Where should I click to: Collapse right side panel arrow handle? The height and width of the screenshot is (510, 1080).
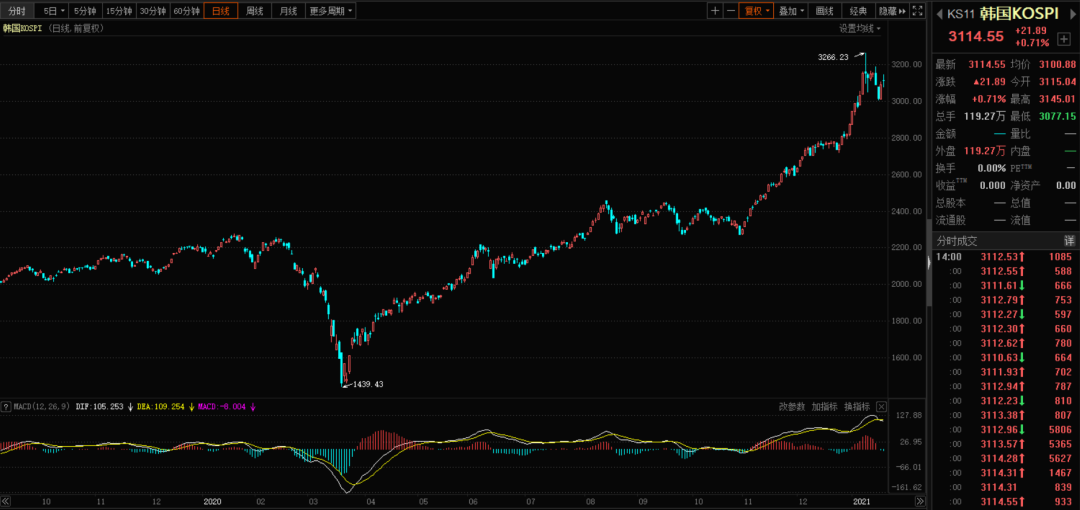(928, 261)
